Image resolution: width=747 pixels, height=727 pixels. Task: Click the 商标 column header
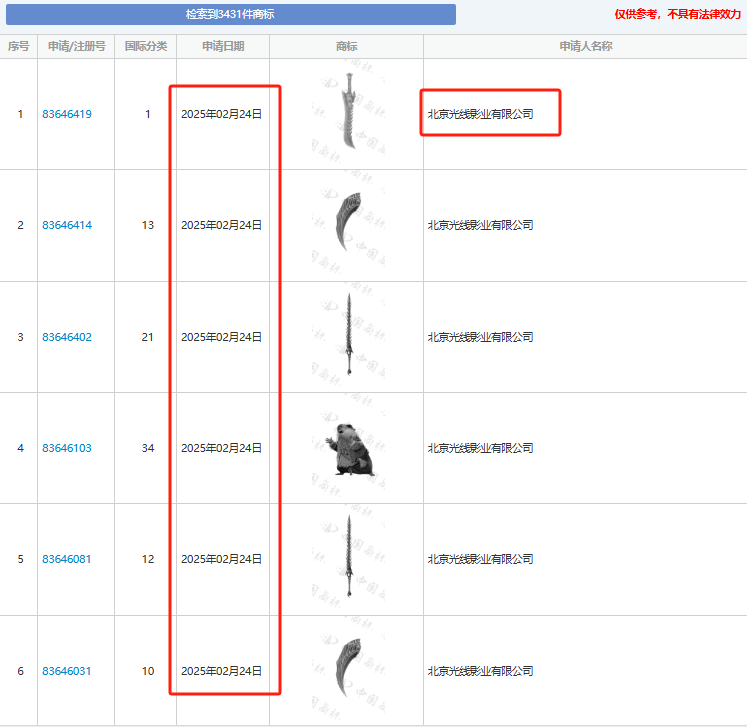[x=347, y=46]
